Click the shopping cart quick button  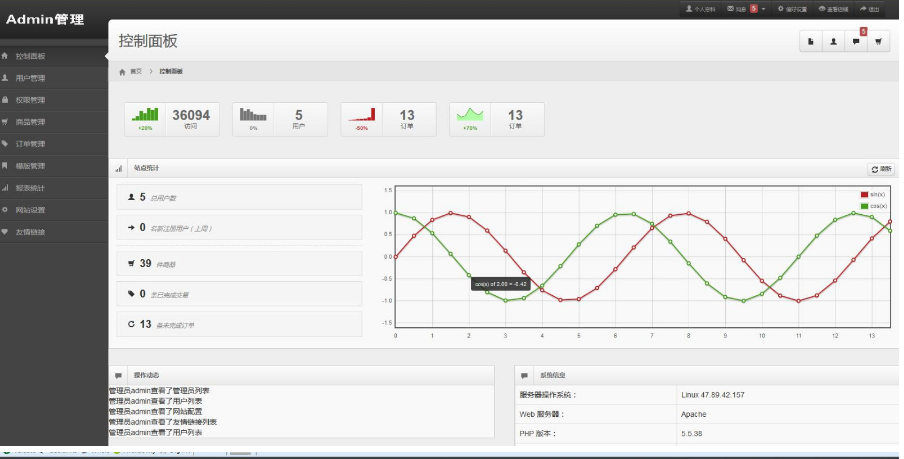(878, 42)
